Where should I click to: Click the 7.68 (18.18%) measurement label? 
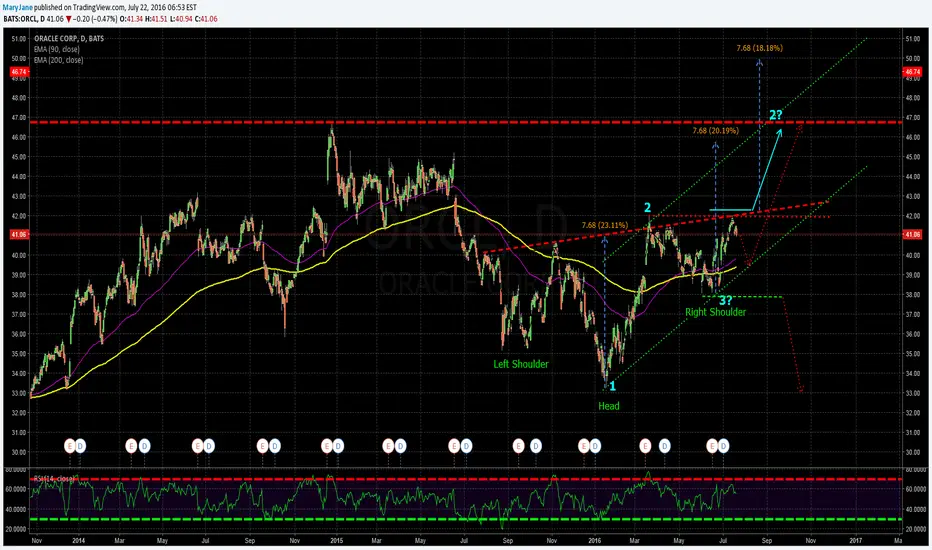coord(759,48)
